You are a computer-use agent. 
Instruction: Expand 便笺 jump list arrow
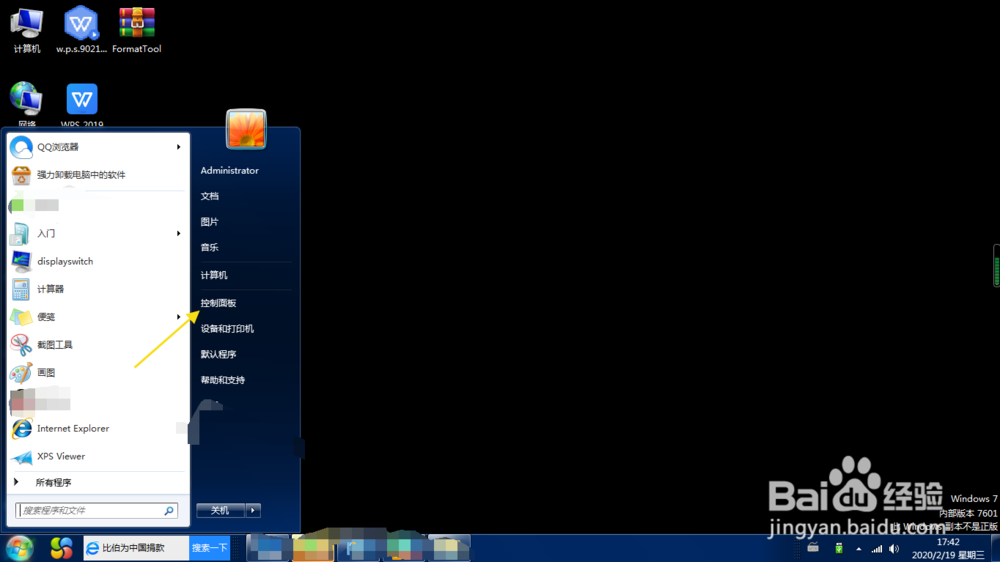[179, 317]
